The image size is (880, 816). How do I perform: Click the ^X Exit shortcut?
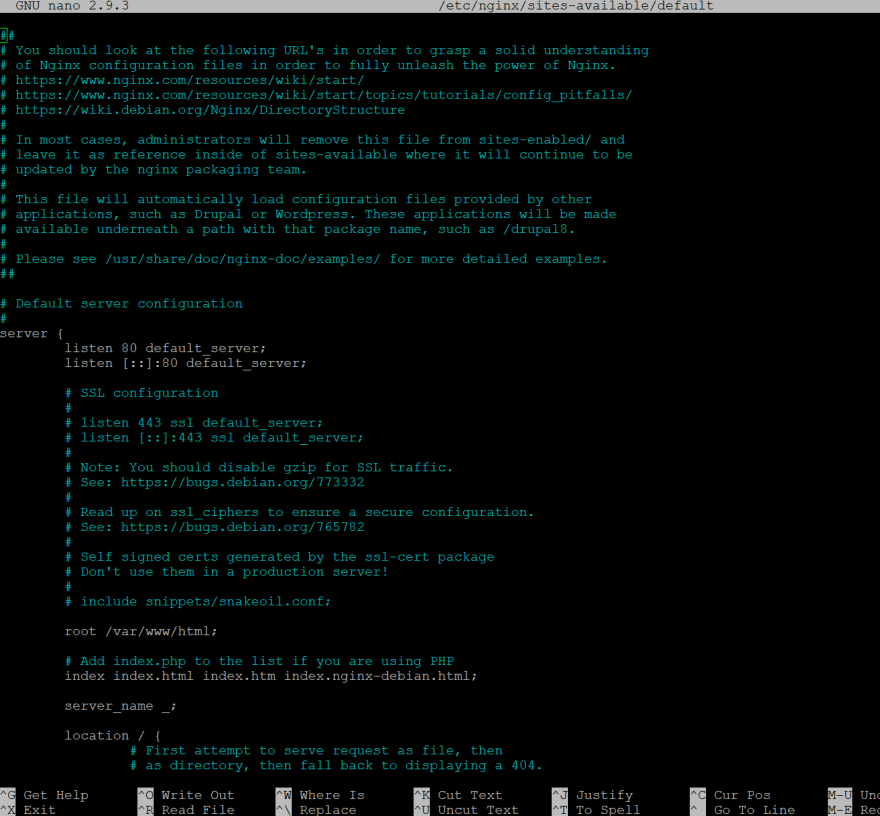(x=28, y=810)
